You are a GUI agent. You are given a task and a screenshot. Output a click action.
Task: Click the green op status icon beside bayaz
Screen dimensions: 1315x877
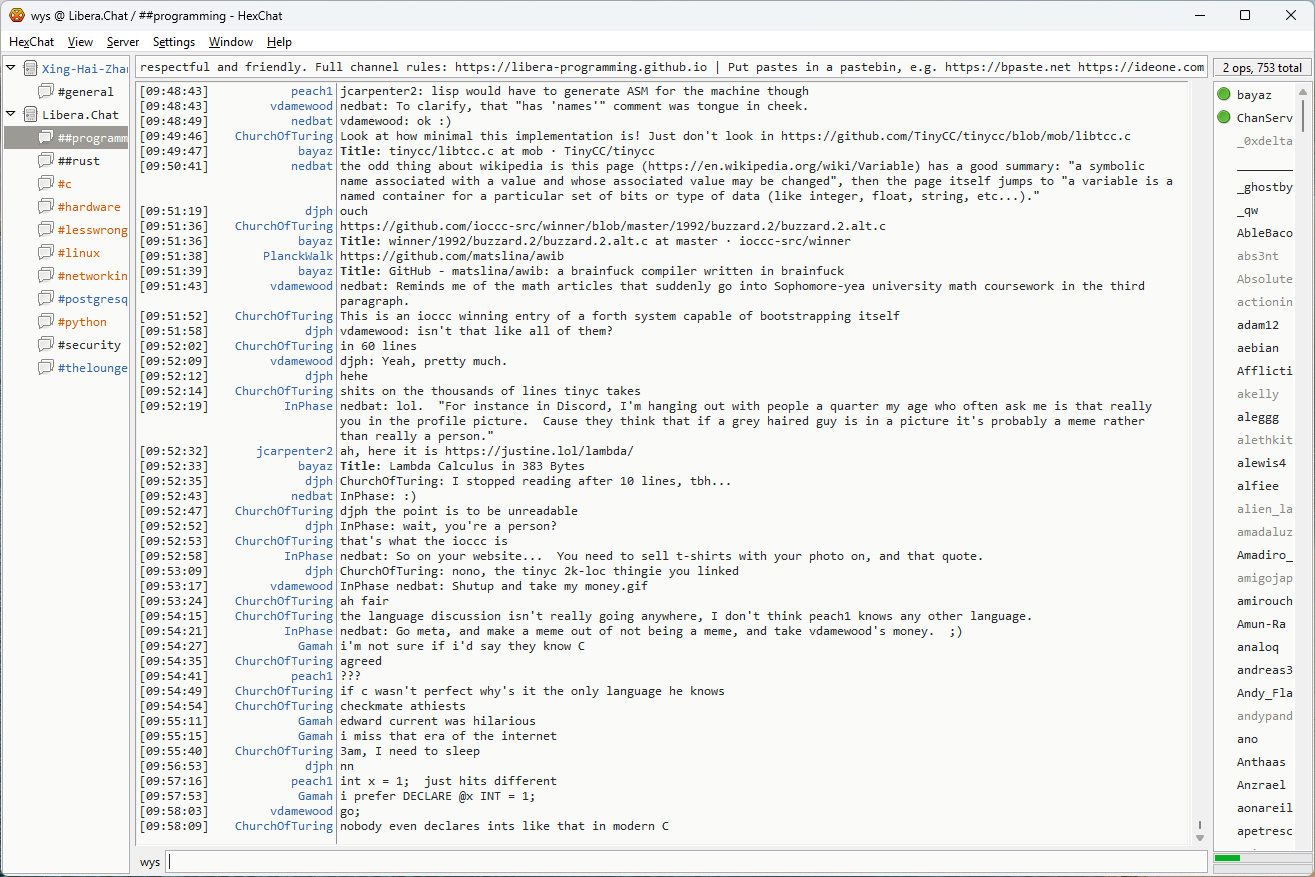1223,95
